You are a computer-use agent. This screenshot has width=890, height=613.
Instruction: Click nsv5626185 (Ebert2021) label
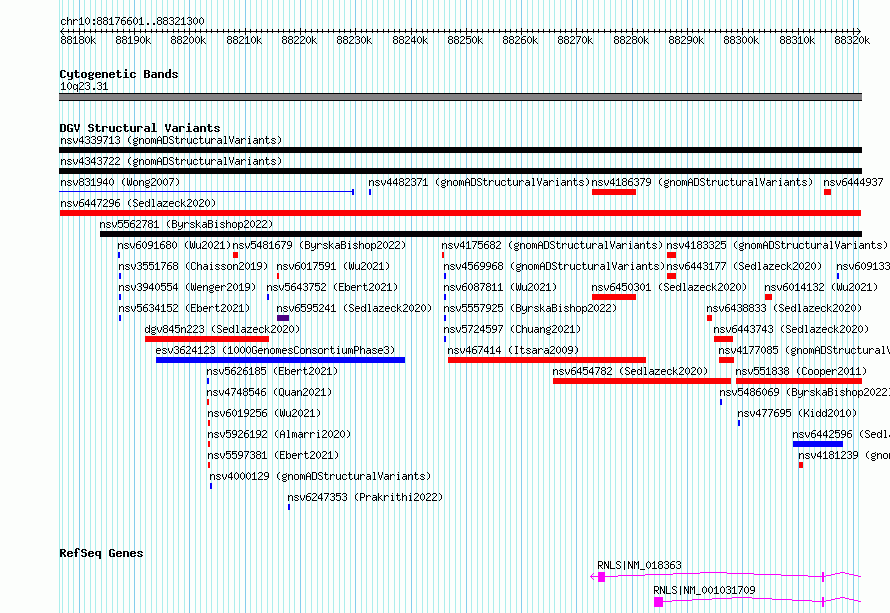[x=272, y=371]
